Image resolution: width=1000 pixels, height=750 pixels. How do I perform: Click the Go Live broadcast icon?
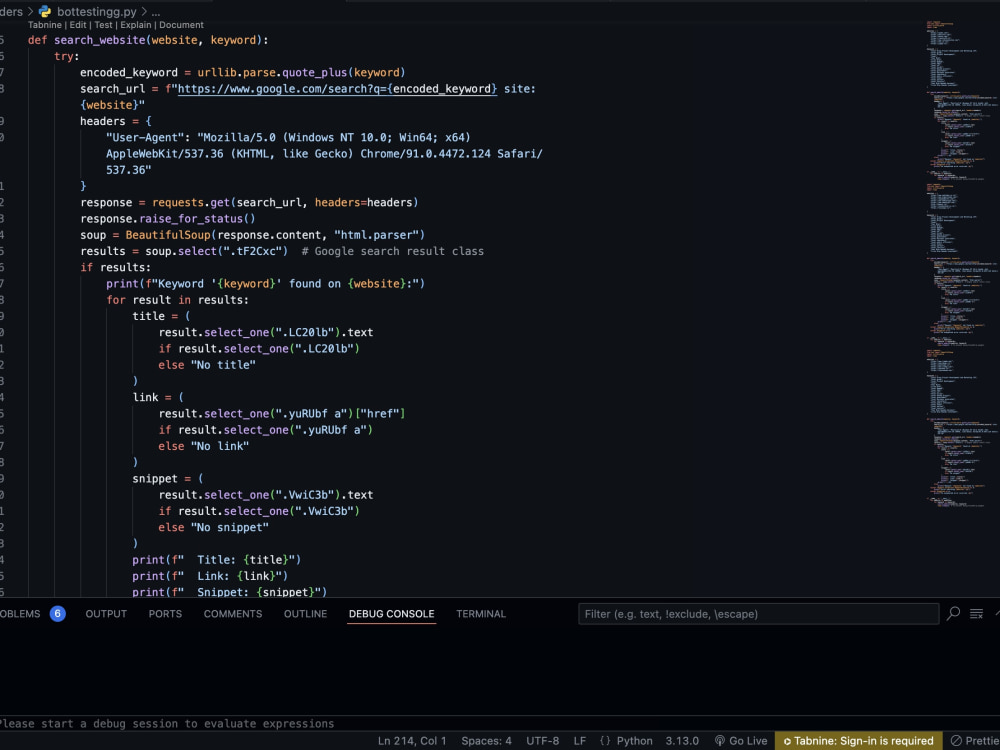pos(720,740)
